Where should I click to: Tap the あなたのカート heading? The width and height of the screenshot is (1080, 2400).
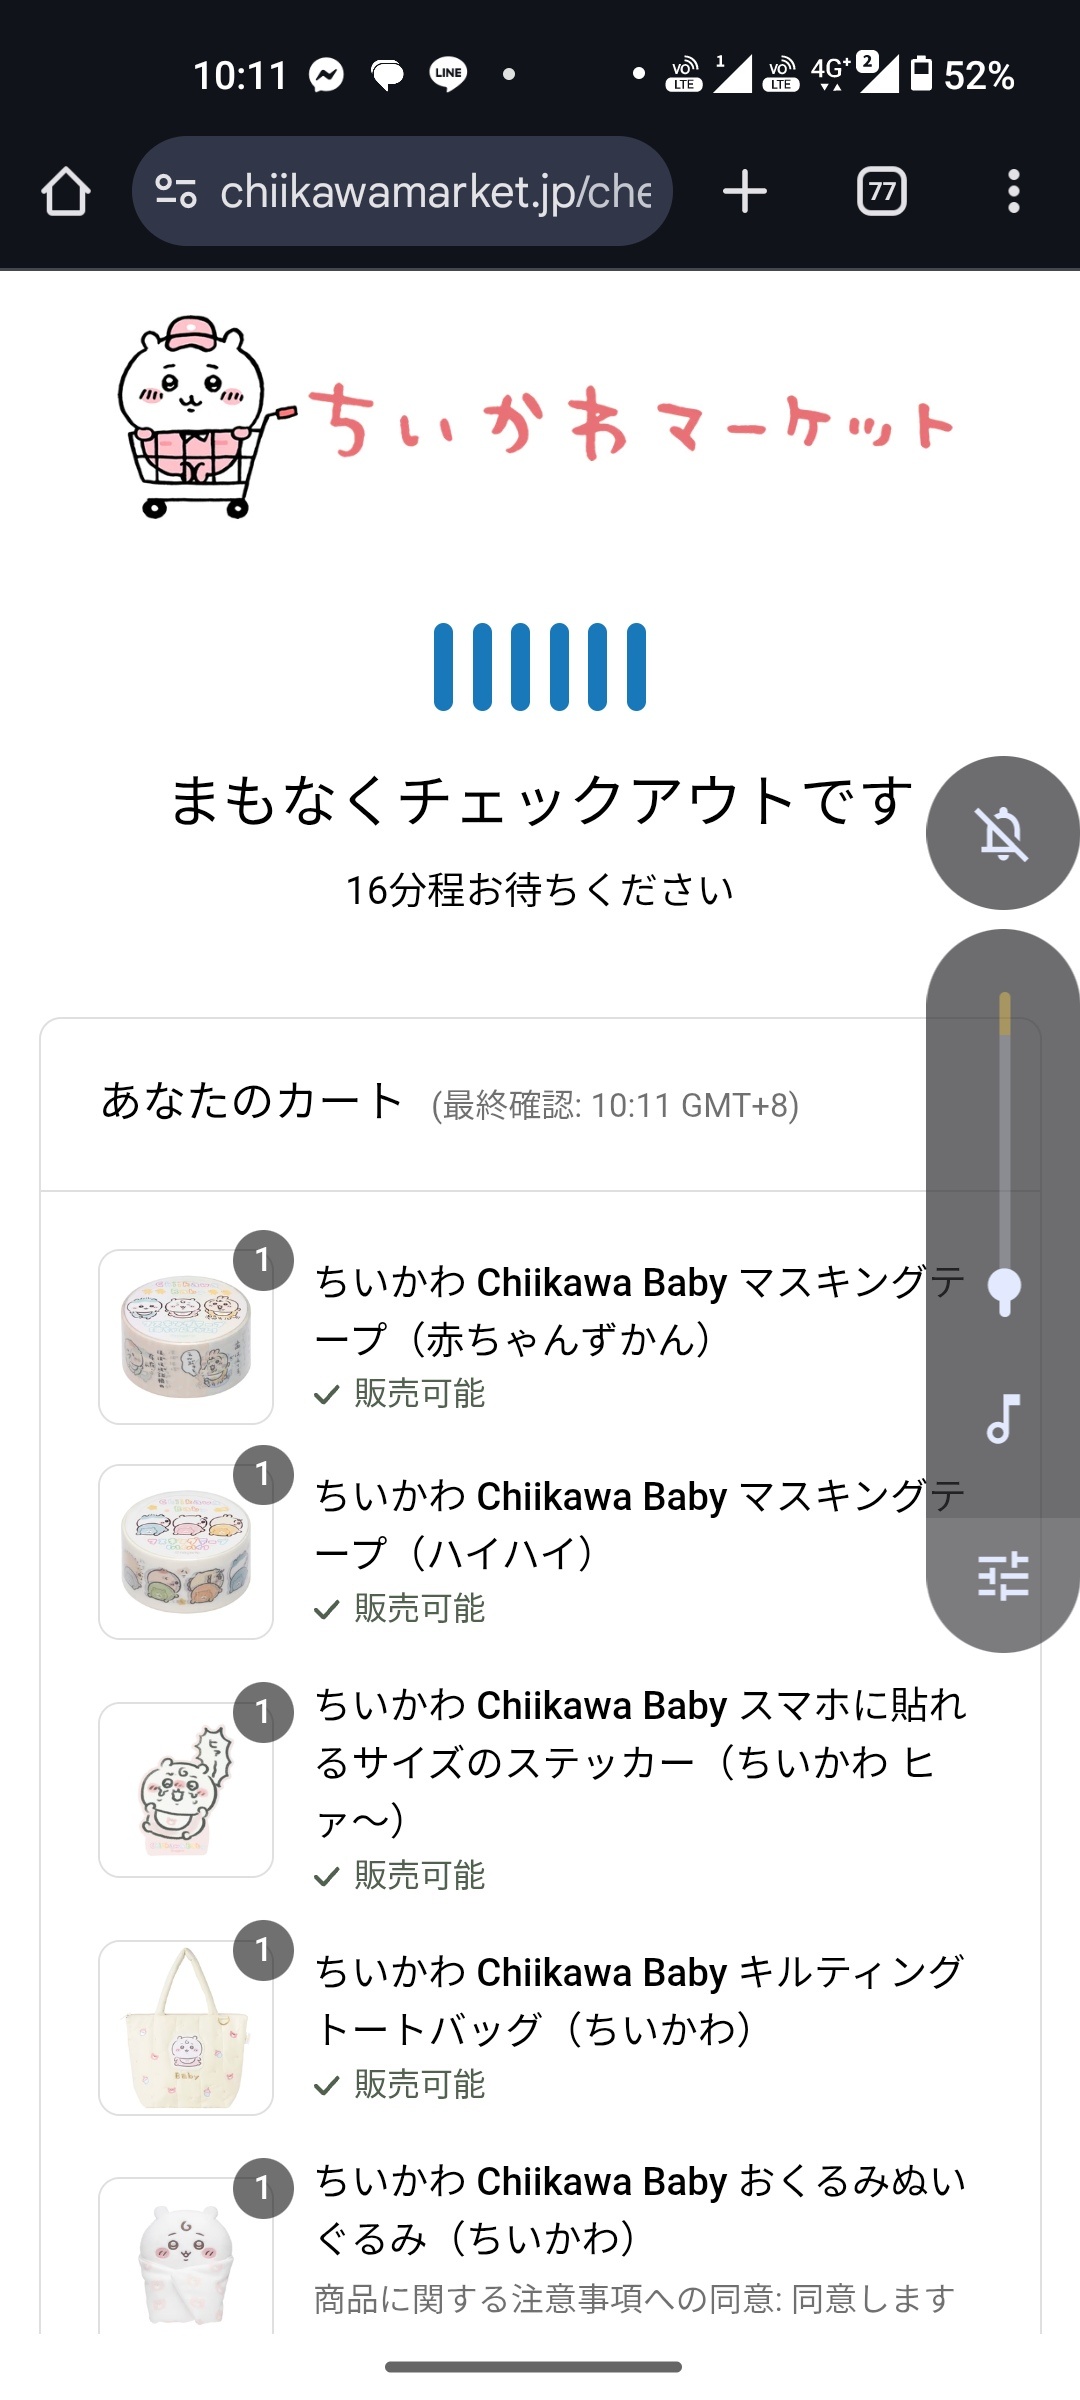(x=252, y=1101)
